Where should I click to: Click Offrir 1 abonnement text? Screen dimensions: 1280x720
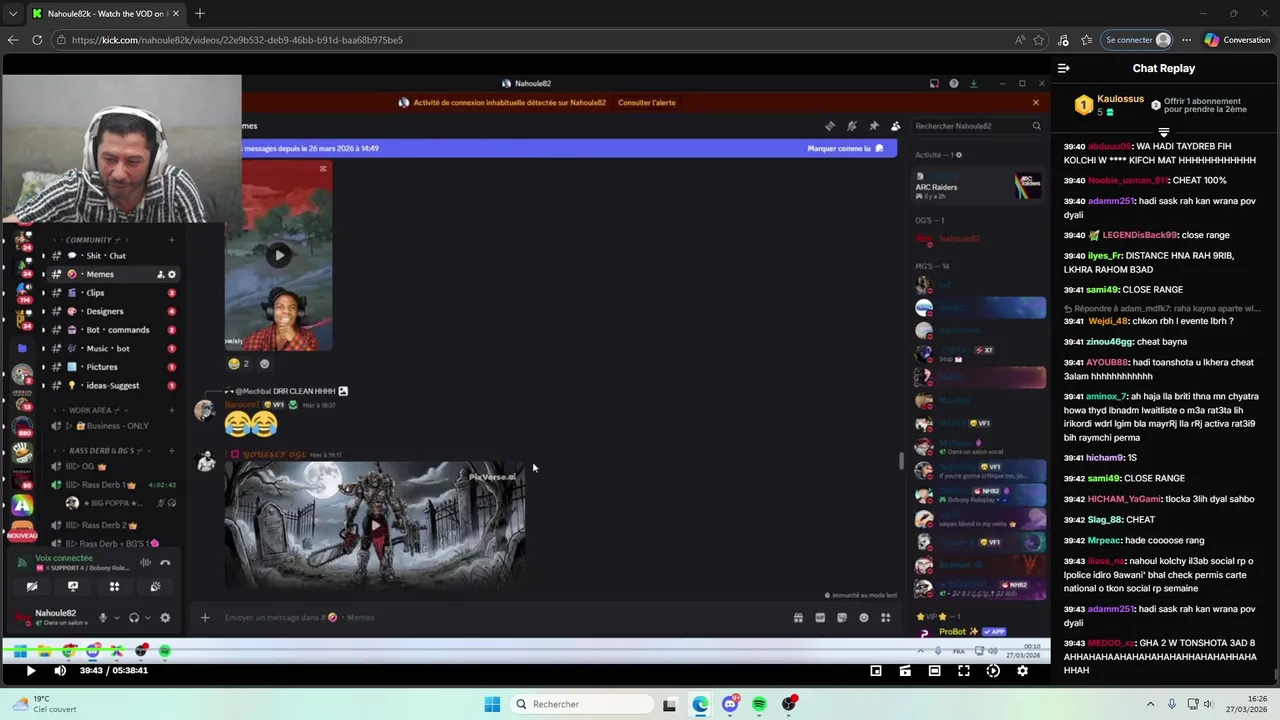pos(1202,101)
